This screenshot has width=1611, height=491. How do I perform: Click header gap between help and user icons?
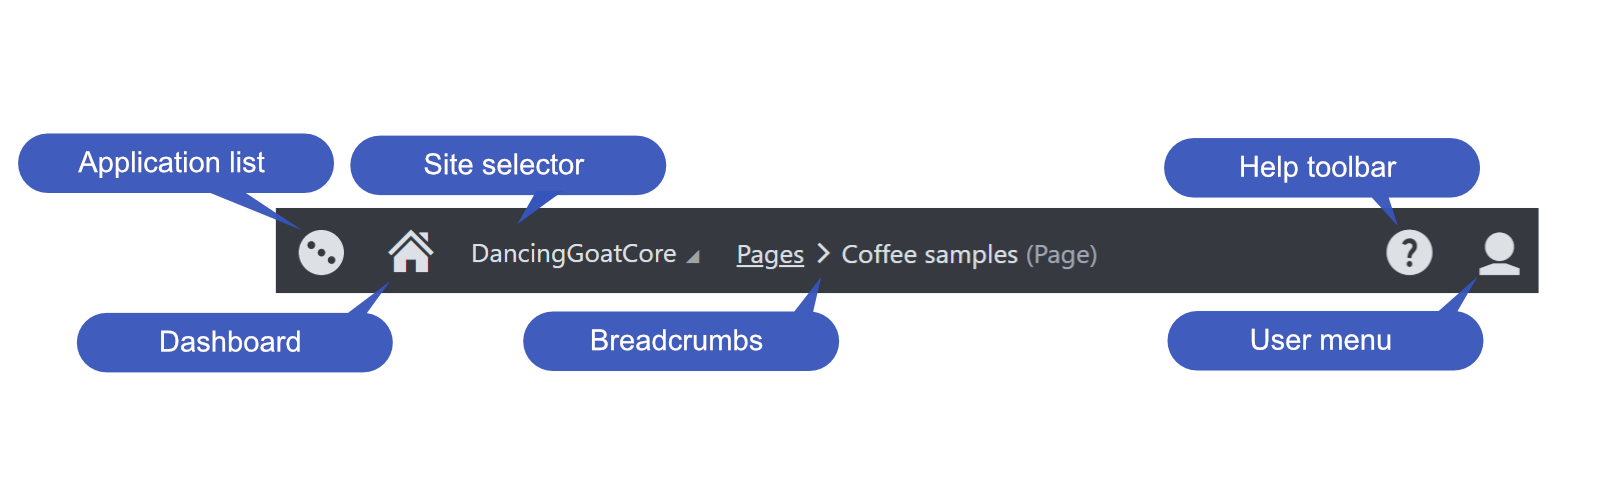pos(1455,251)
